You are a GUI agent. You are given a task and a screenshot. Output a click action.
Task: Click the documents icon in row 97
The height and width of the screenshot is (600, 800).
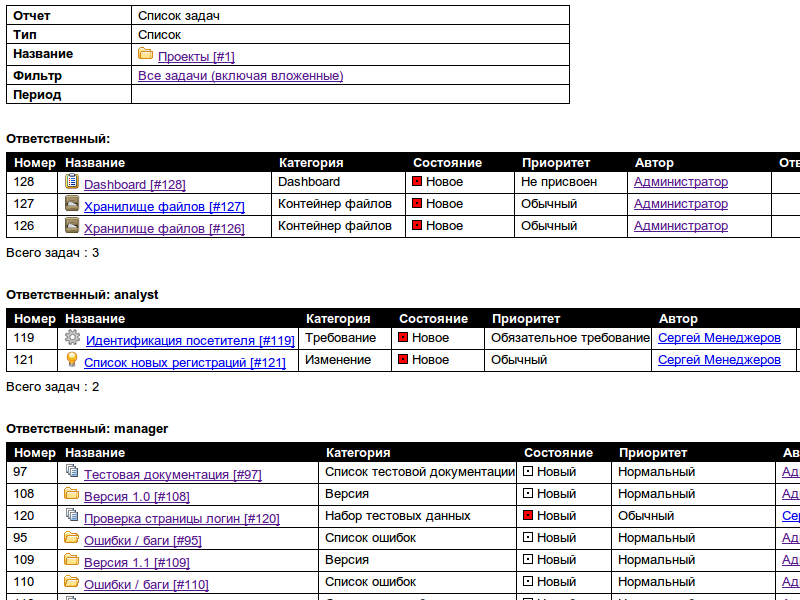tap(72, 472)
